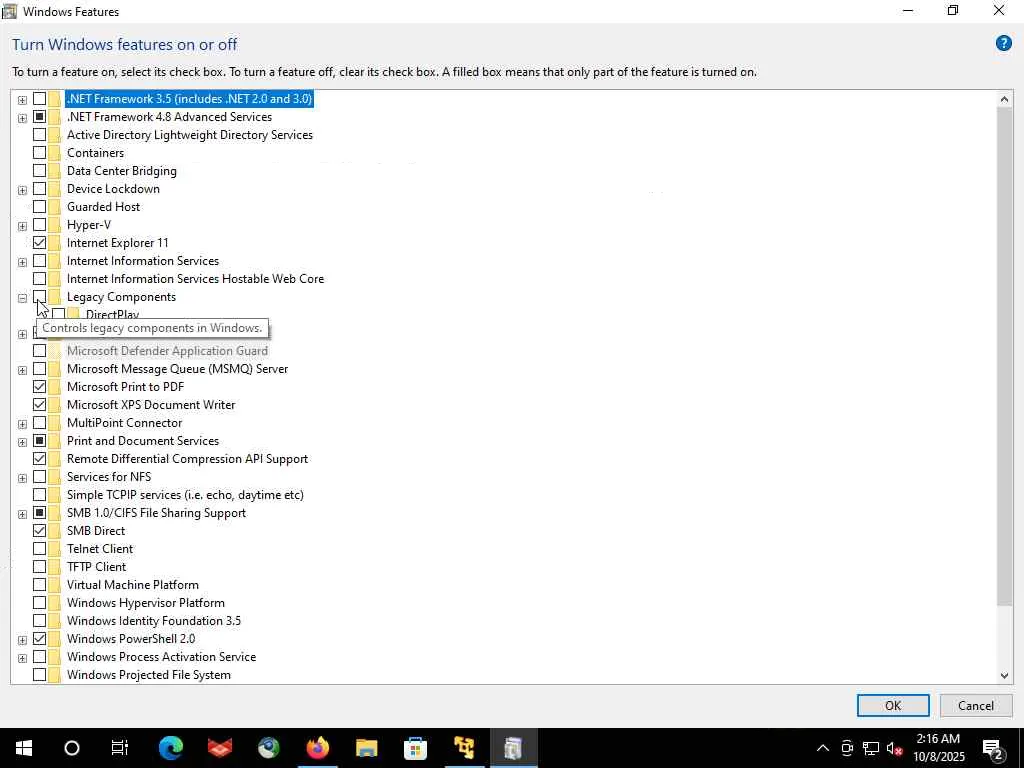Image resolution: width=1024 pixels, height=768 pixels.
Task: Expand SMB 1.0/CIFS File Sharing Support
Action: (22, 514)
